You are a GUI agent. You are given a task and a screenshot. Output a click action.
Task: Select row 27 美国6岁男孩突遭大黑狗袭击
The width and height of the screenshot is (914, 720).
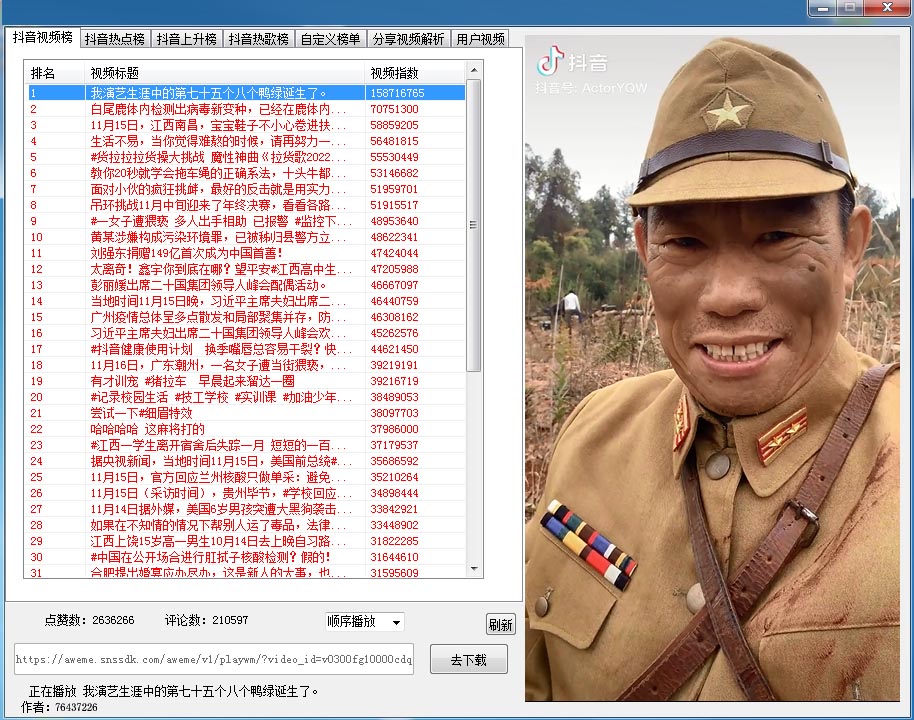point(247,509)
